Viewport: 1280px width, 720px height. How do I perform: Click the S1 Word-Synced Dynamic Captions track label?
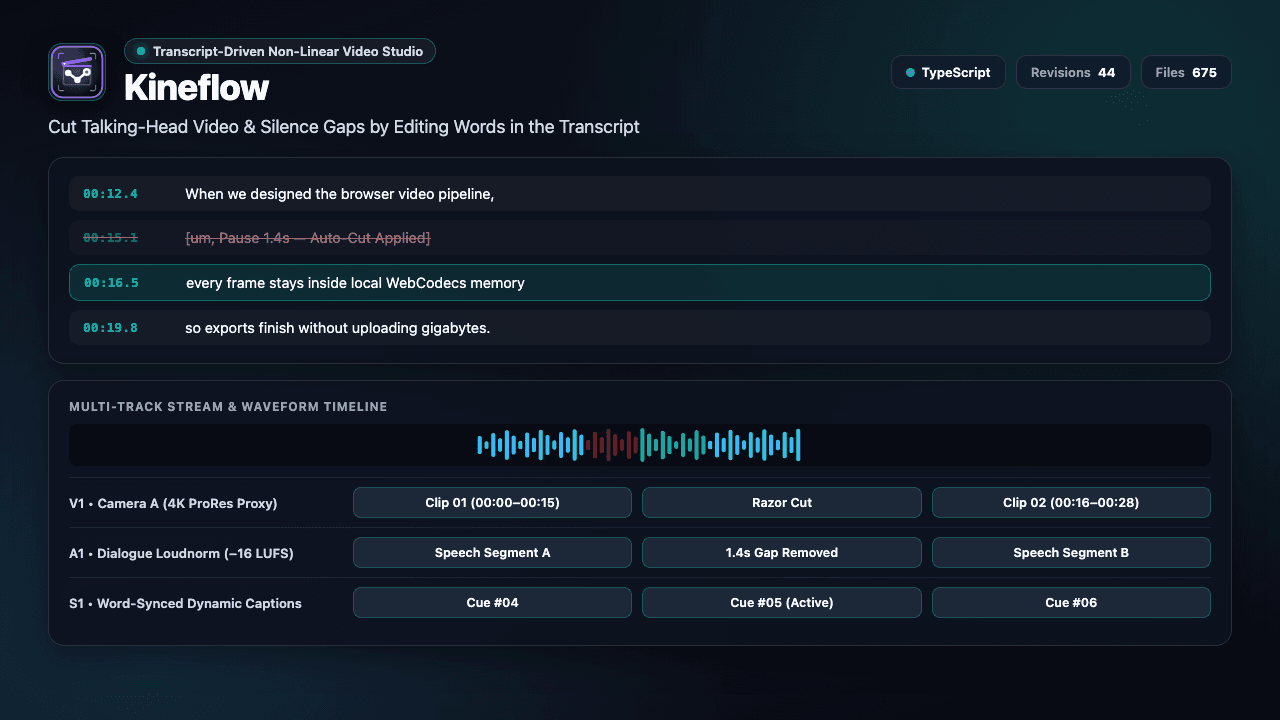185,603
